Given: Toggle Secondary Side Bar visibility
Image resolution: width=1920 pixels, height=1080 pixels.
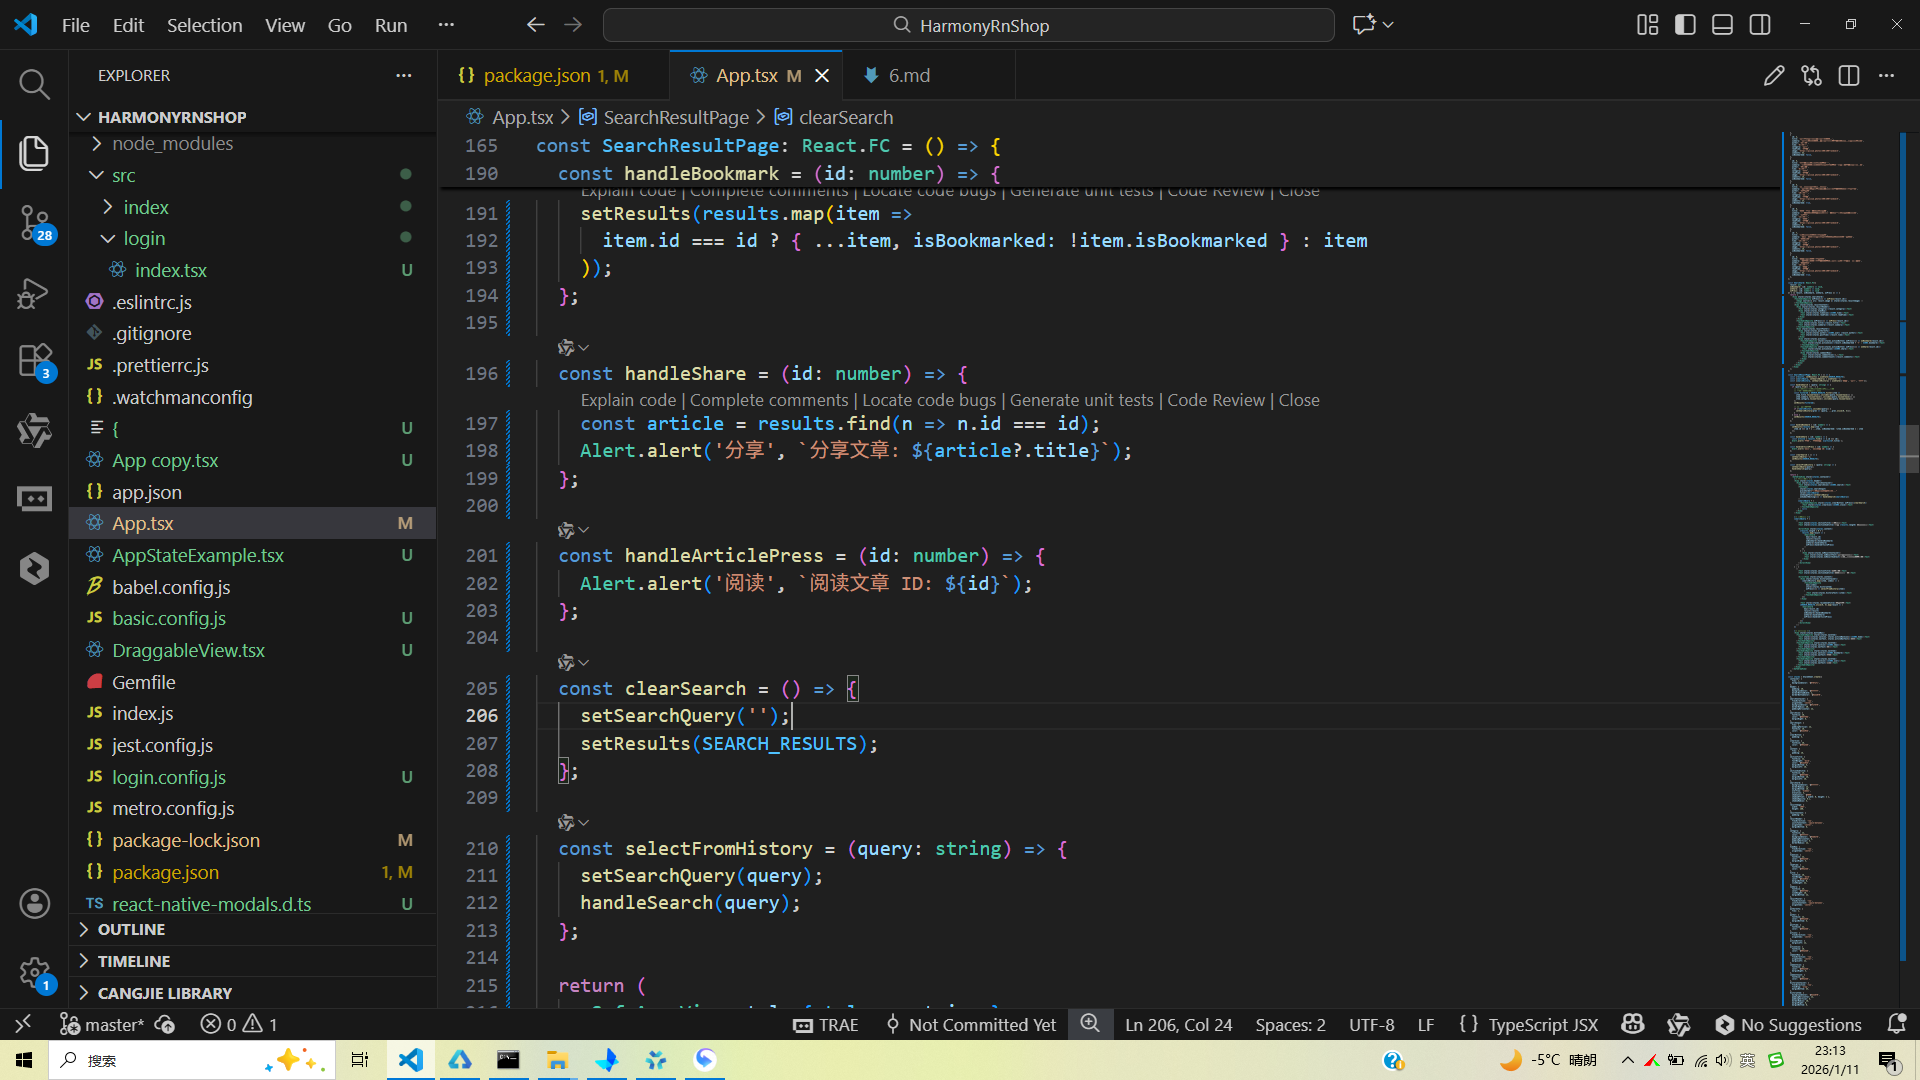Looking at the screenshot, I should pos(1760,25).
